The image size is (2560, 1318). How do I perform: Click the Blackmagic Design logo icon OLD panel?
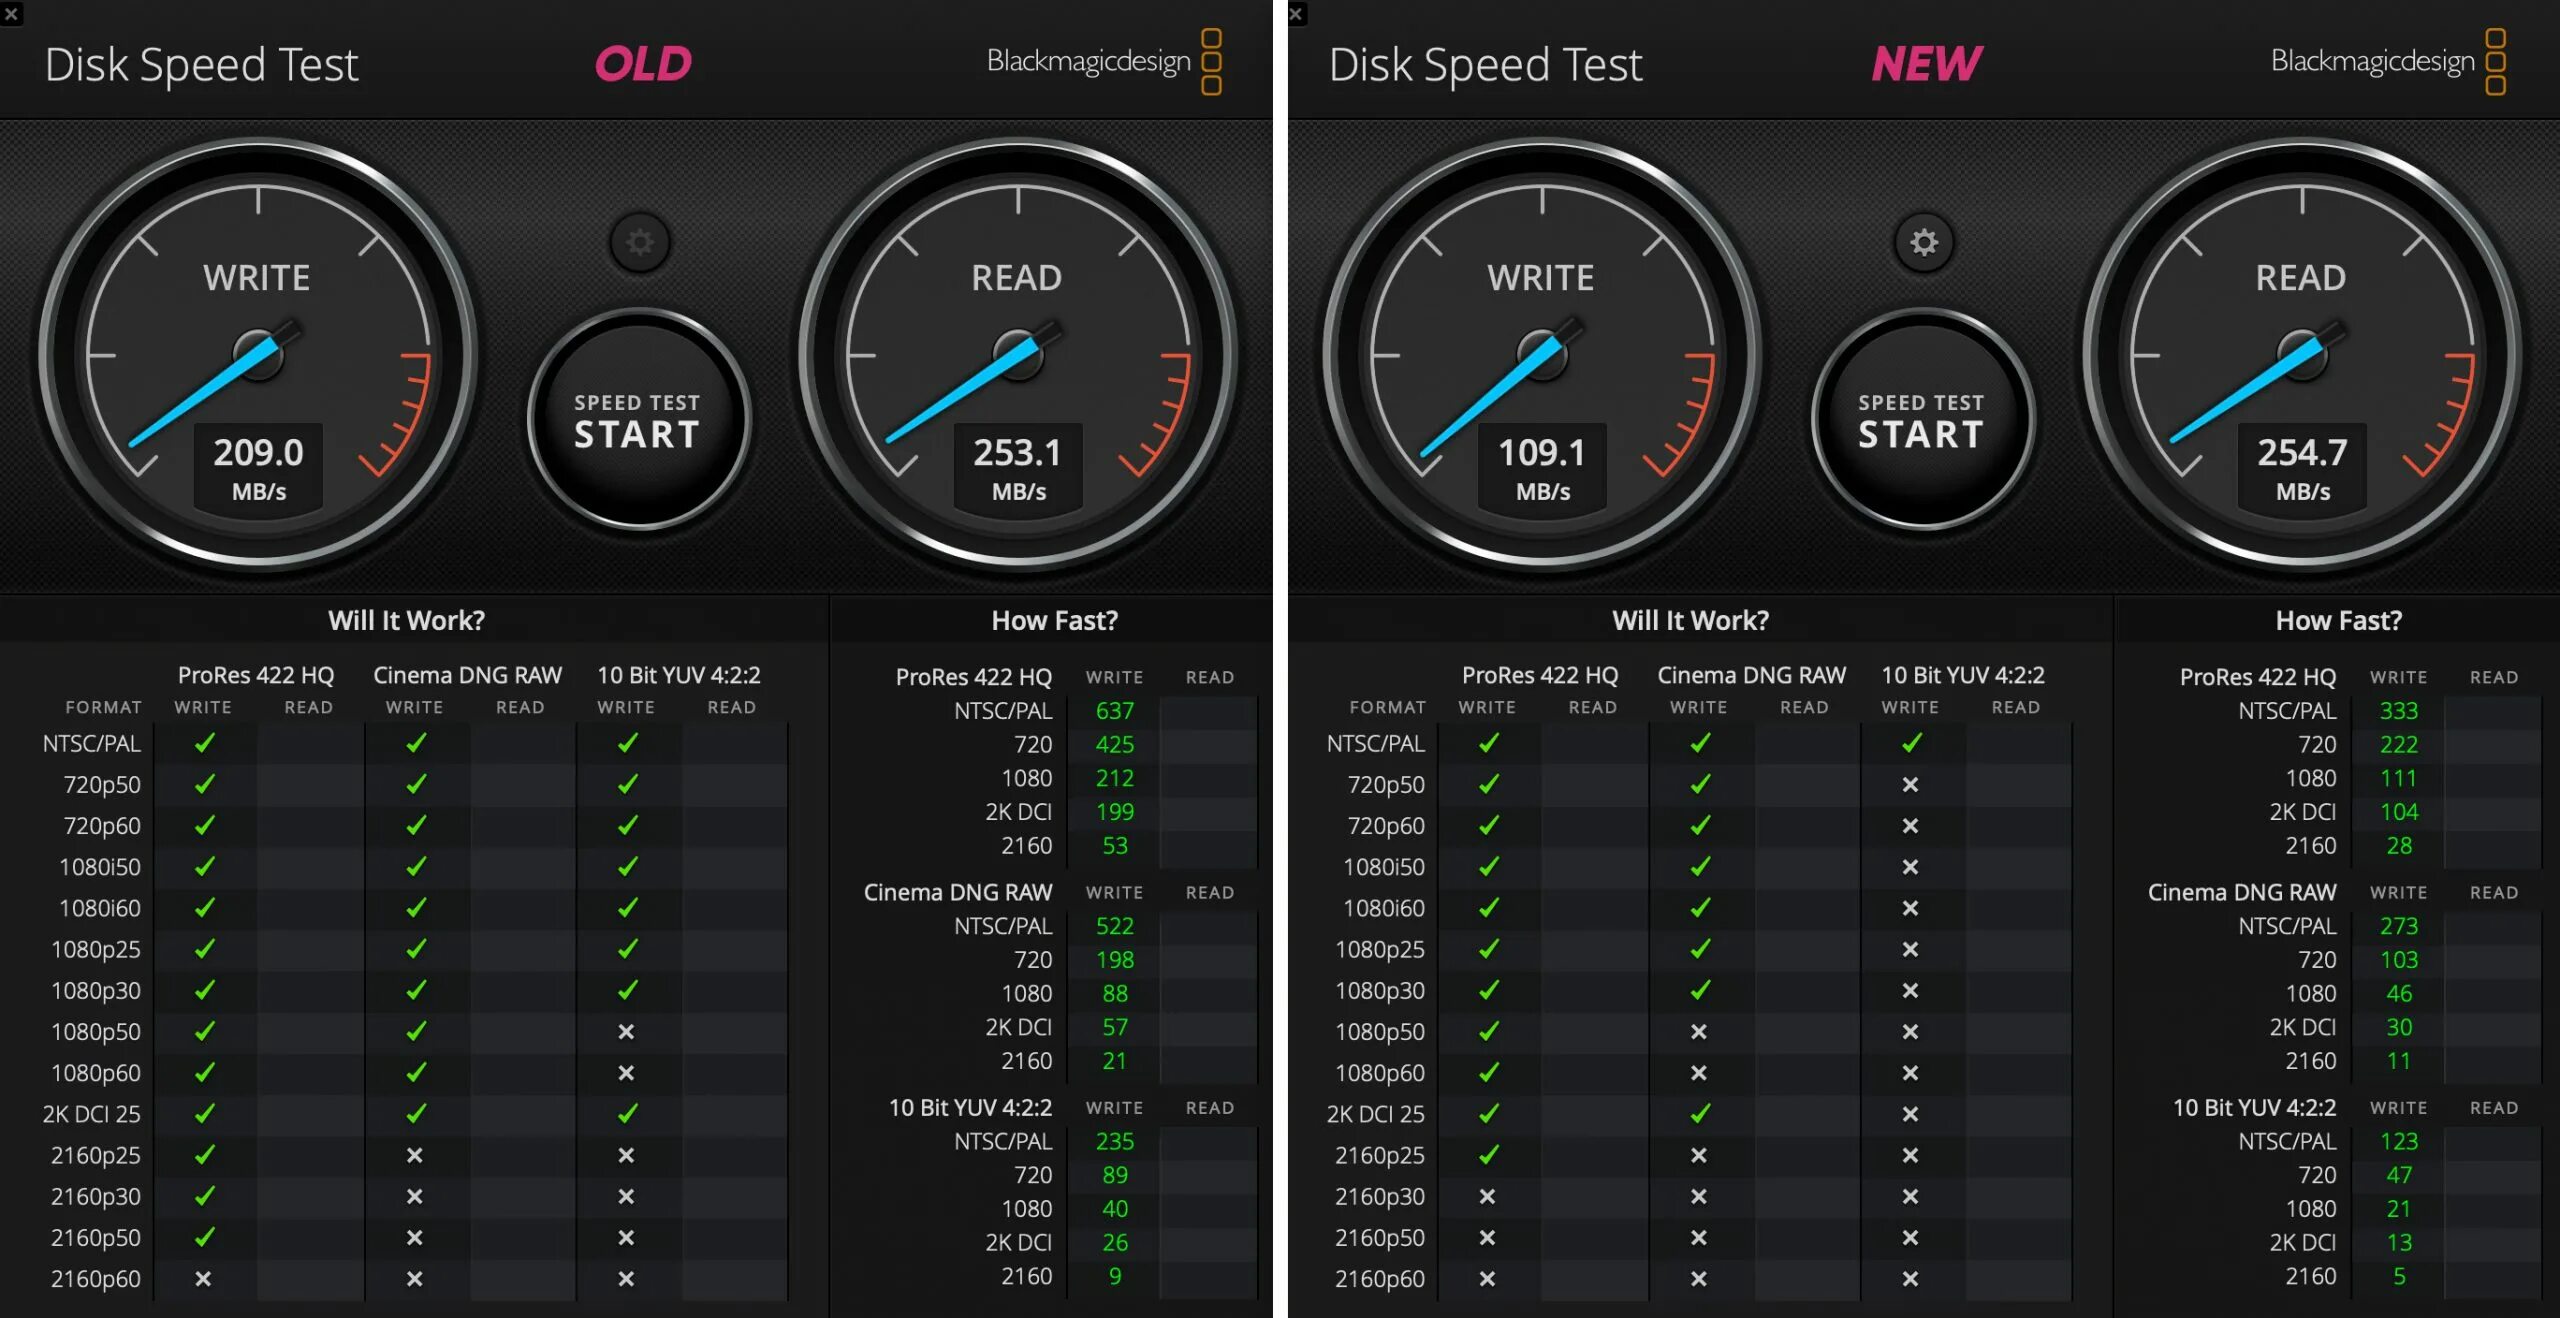point(1217,61)
